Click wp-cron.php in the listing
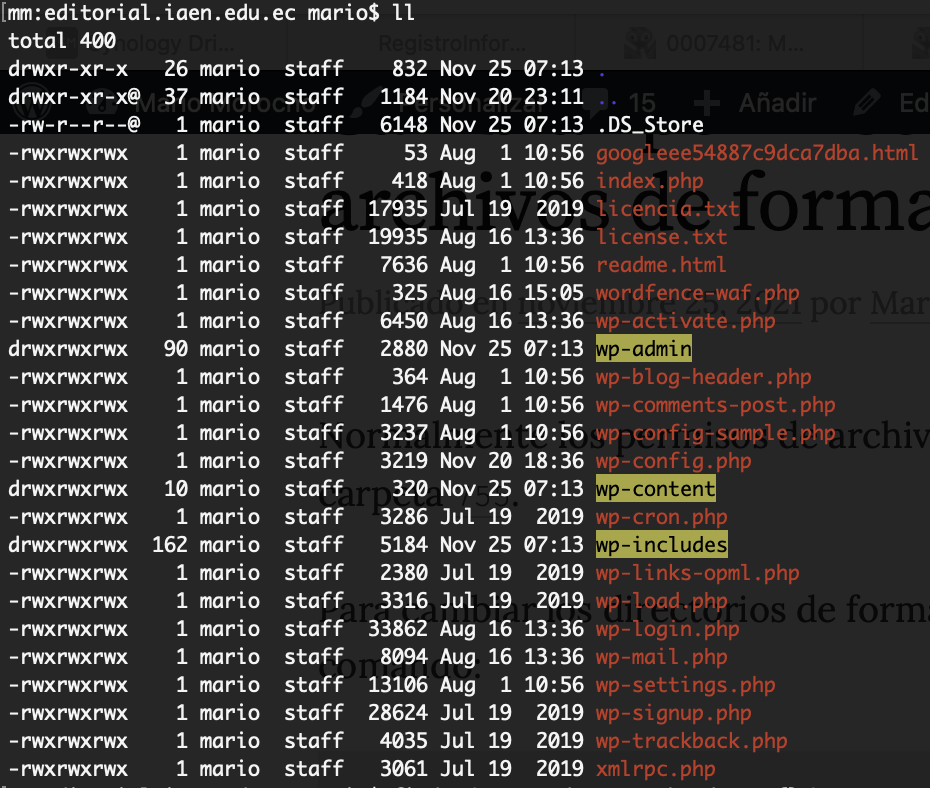Image resolution: width=930 pixels, height=788 pixels. [661, 517]
